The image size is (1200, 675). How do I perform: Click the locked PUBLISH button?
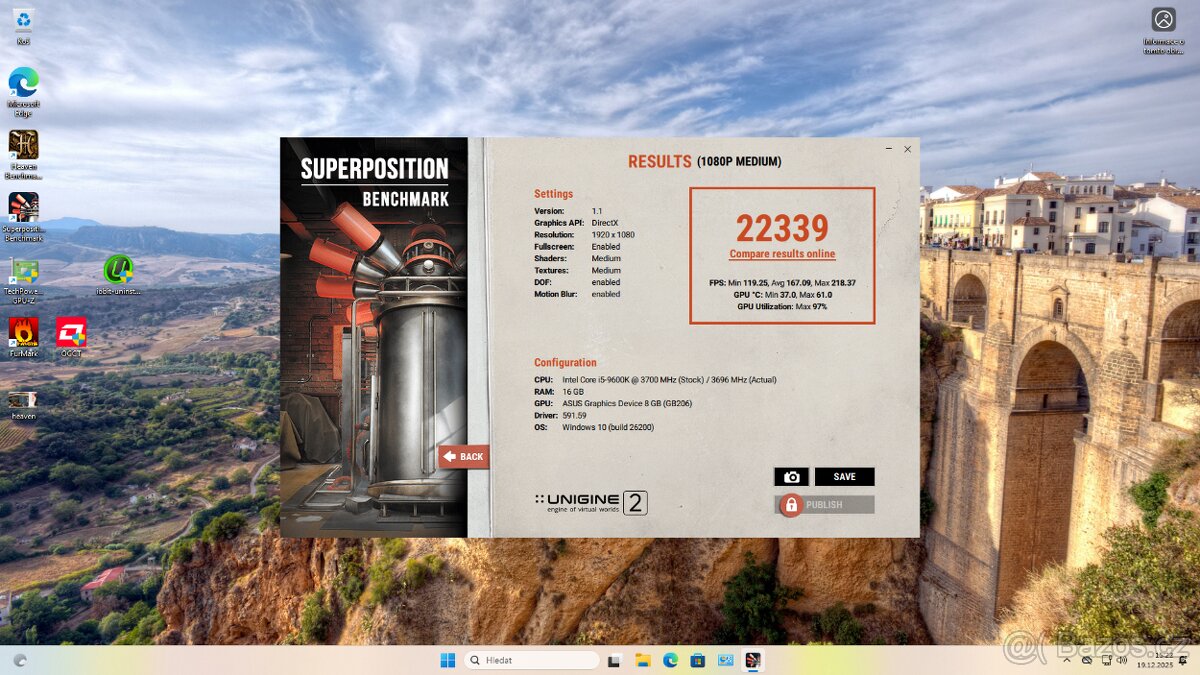[823, 504]
